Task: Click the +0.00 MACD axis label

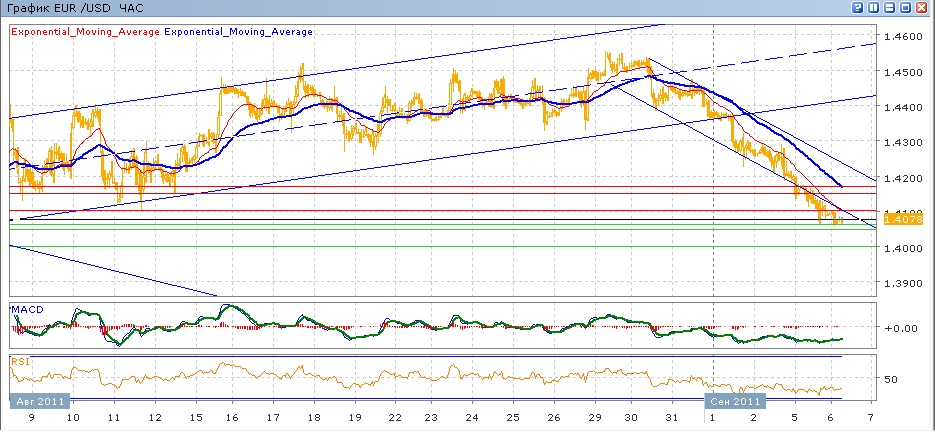Action: click(x=905, y=327)
